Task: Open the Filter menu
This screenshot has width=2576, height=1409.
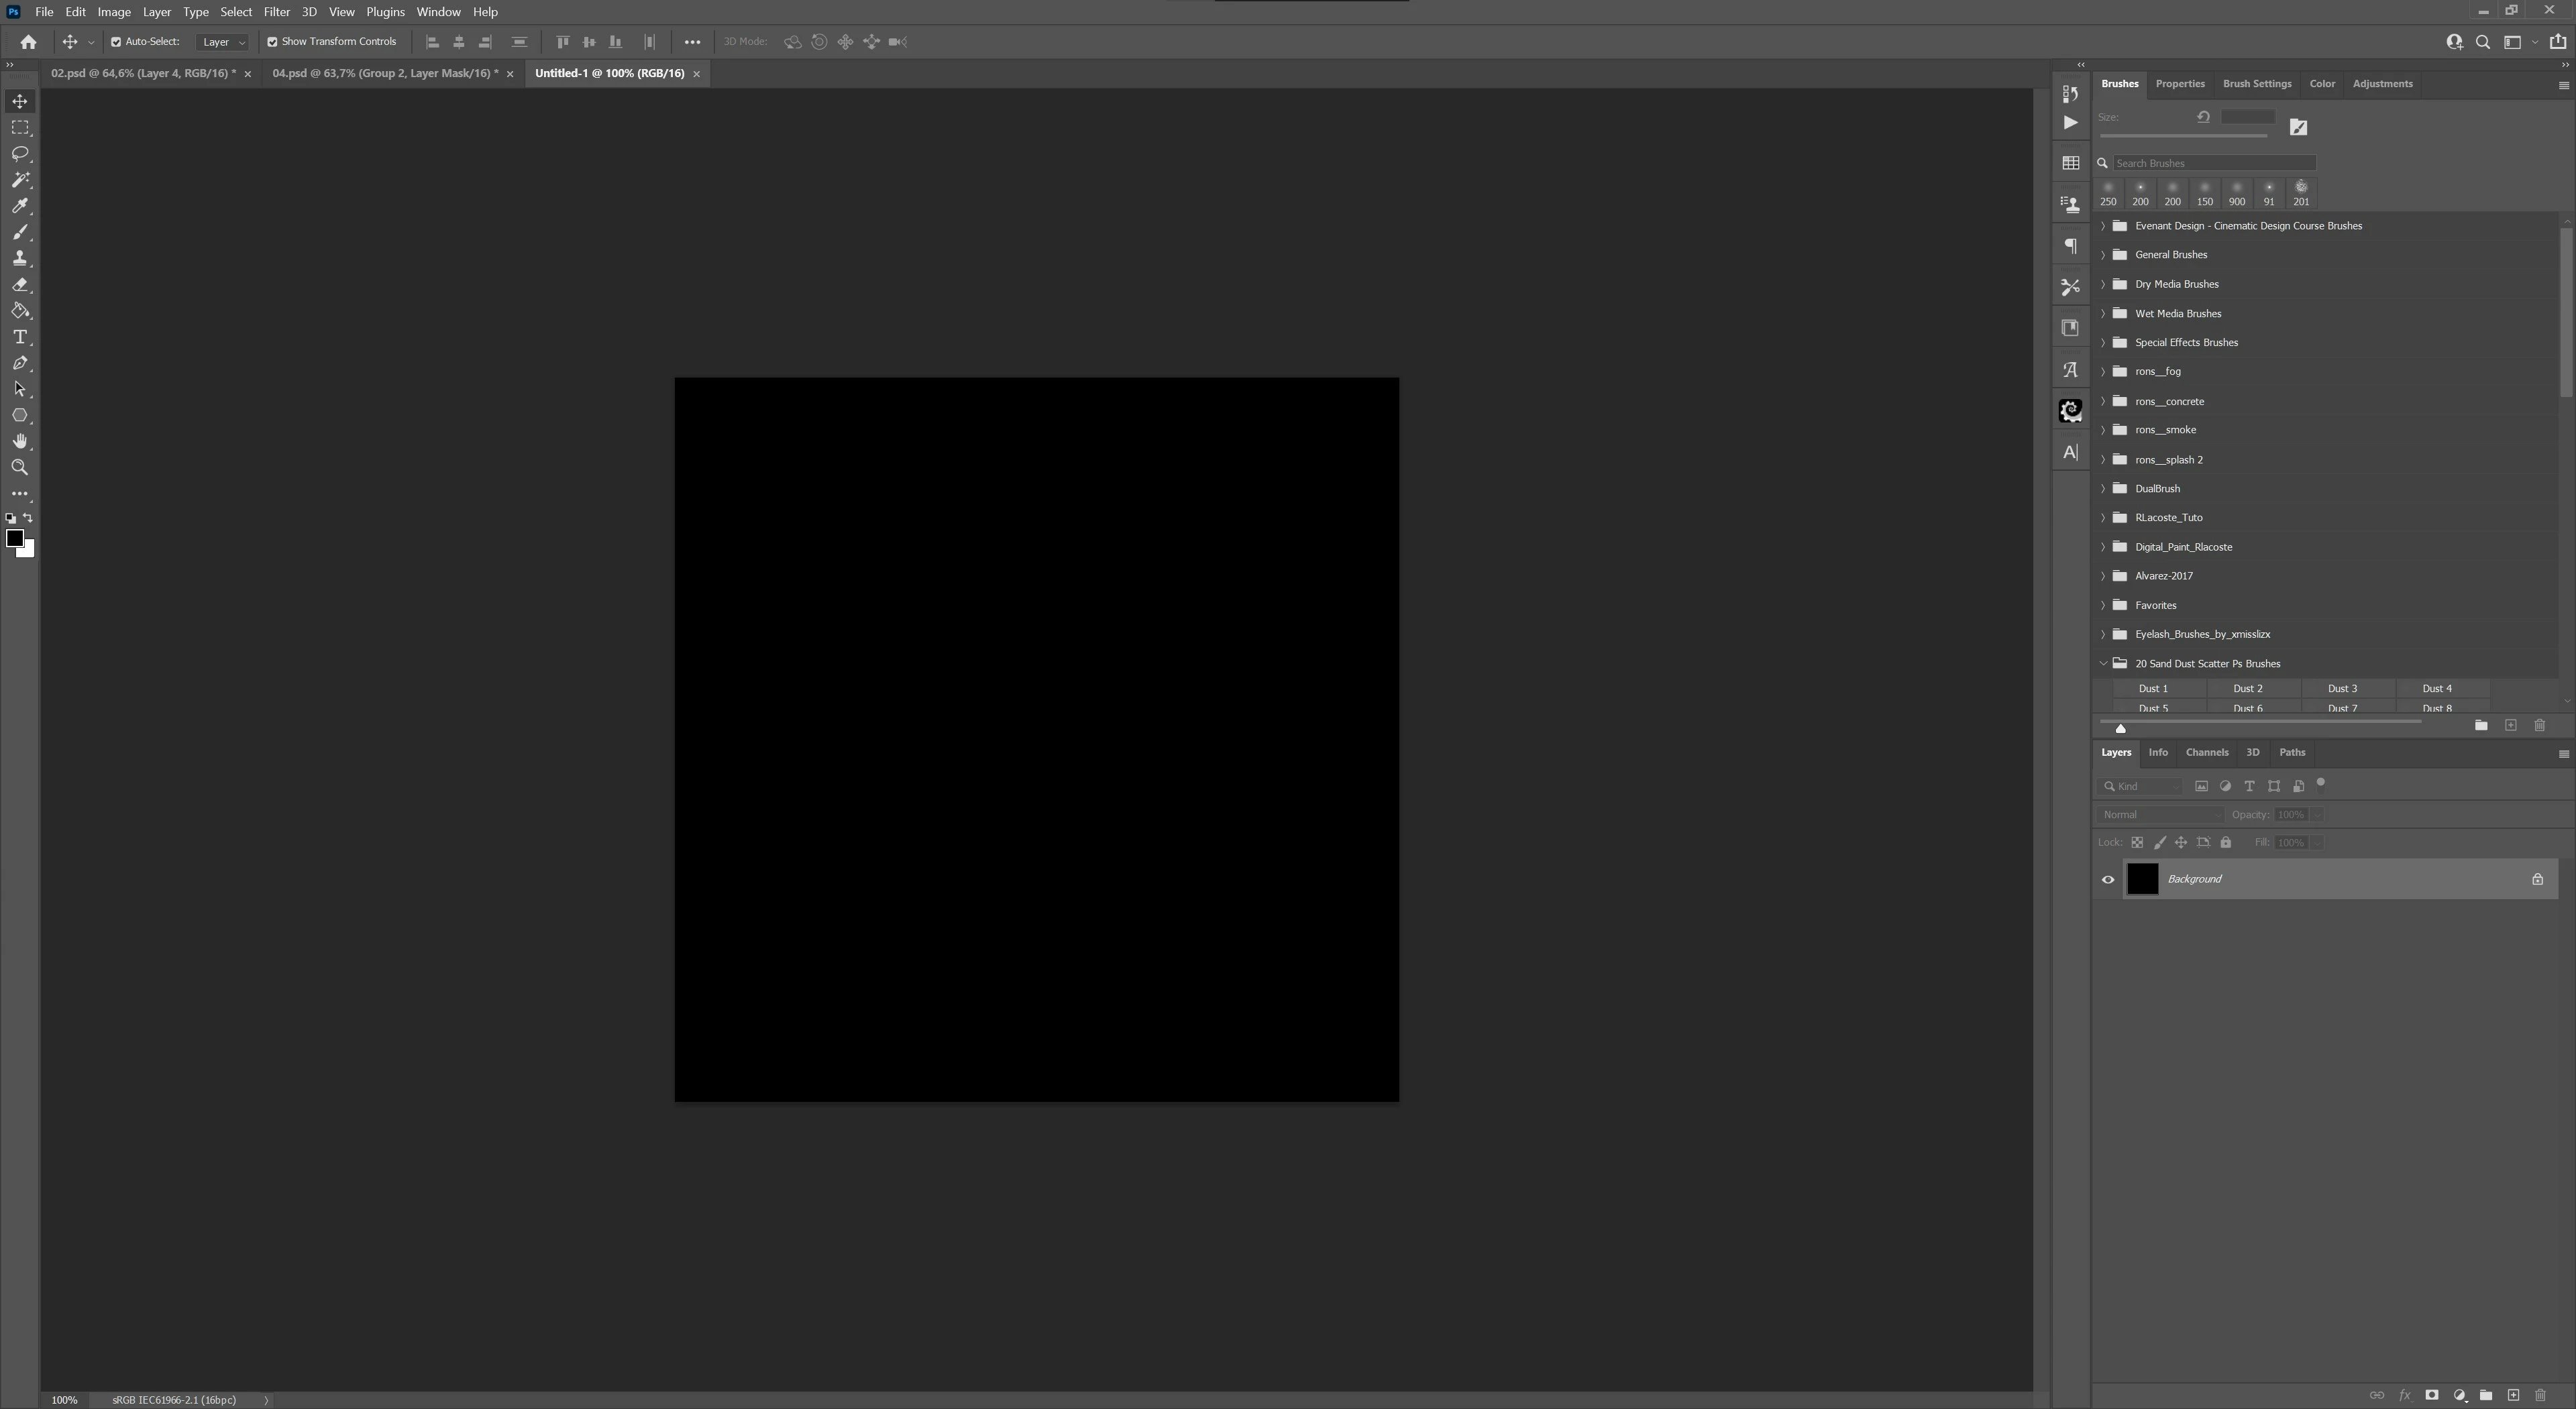Action: click(x=276, y=12)
